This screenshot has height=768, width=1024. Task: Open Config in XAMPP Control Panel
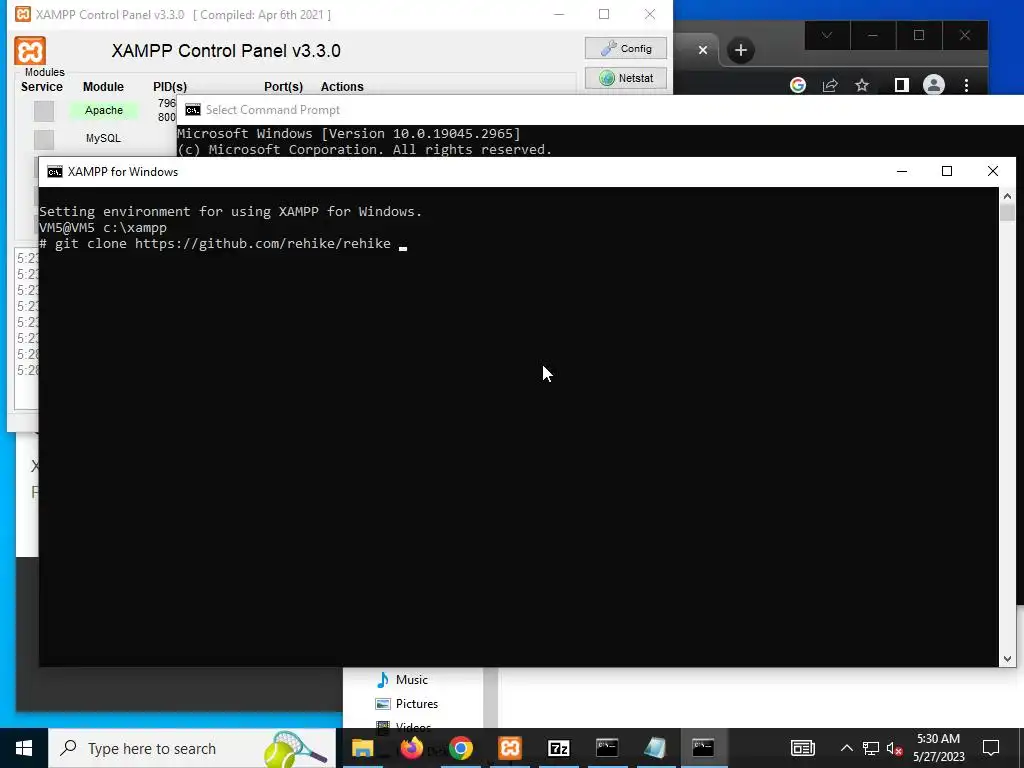tap(625, 48)
